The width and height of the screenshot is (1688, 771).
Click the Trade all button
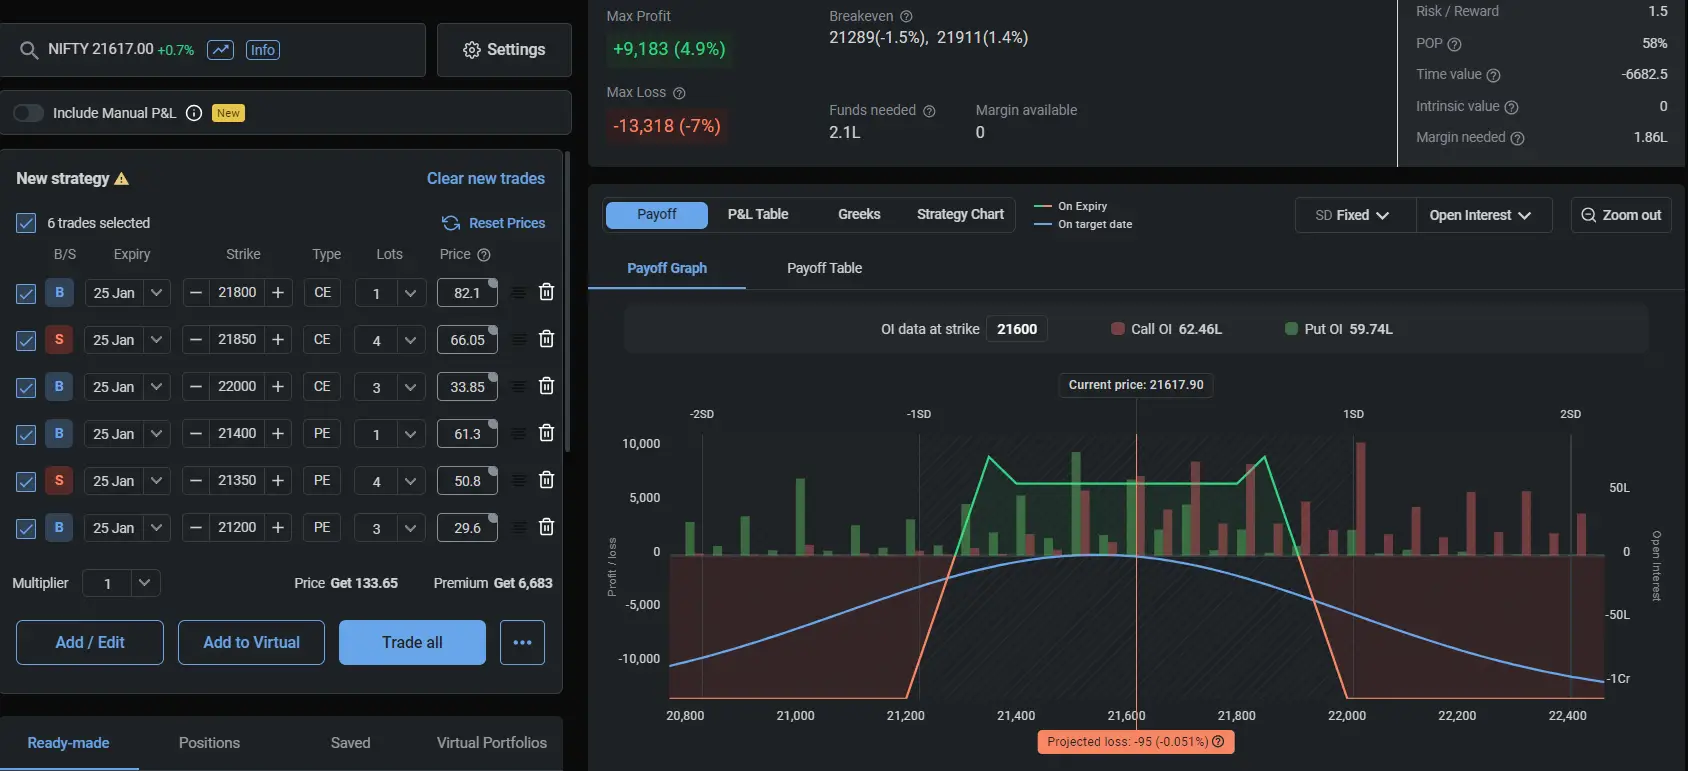[x=412, y=642]
